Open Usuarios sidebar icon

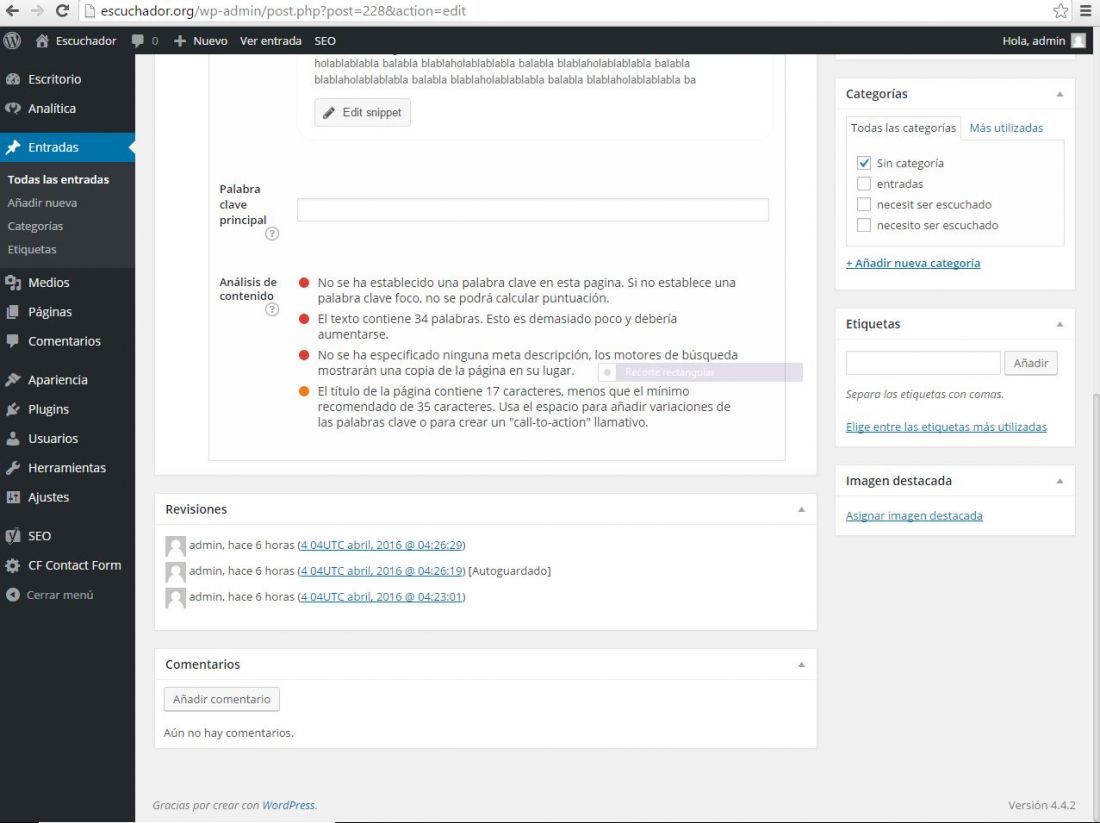coord(13,439)
